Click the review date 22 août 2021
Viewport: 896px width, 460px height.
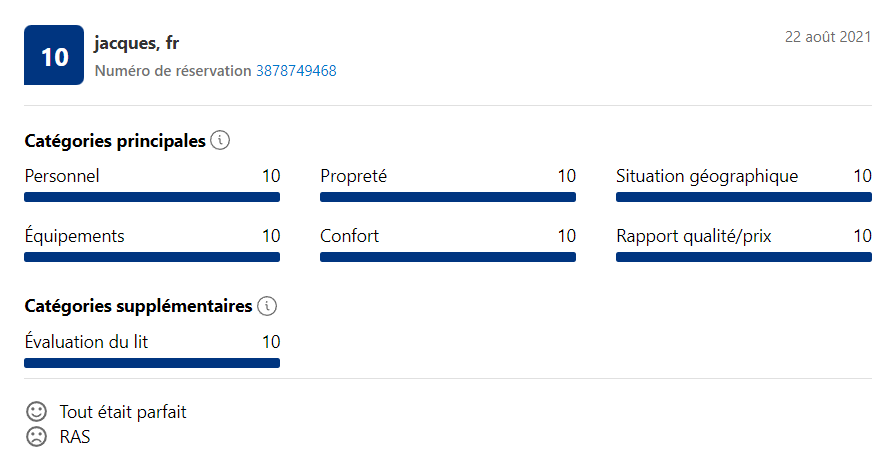(828, 37)
